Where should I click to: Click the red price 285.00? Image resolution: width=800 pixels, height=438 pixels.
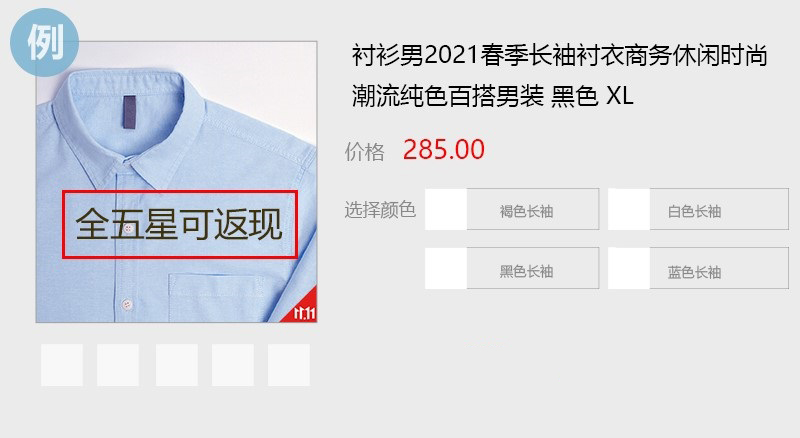(x=443, y=150)
